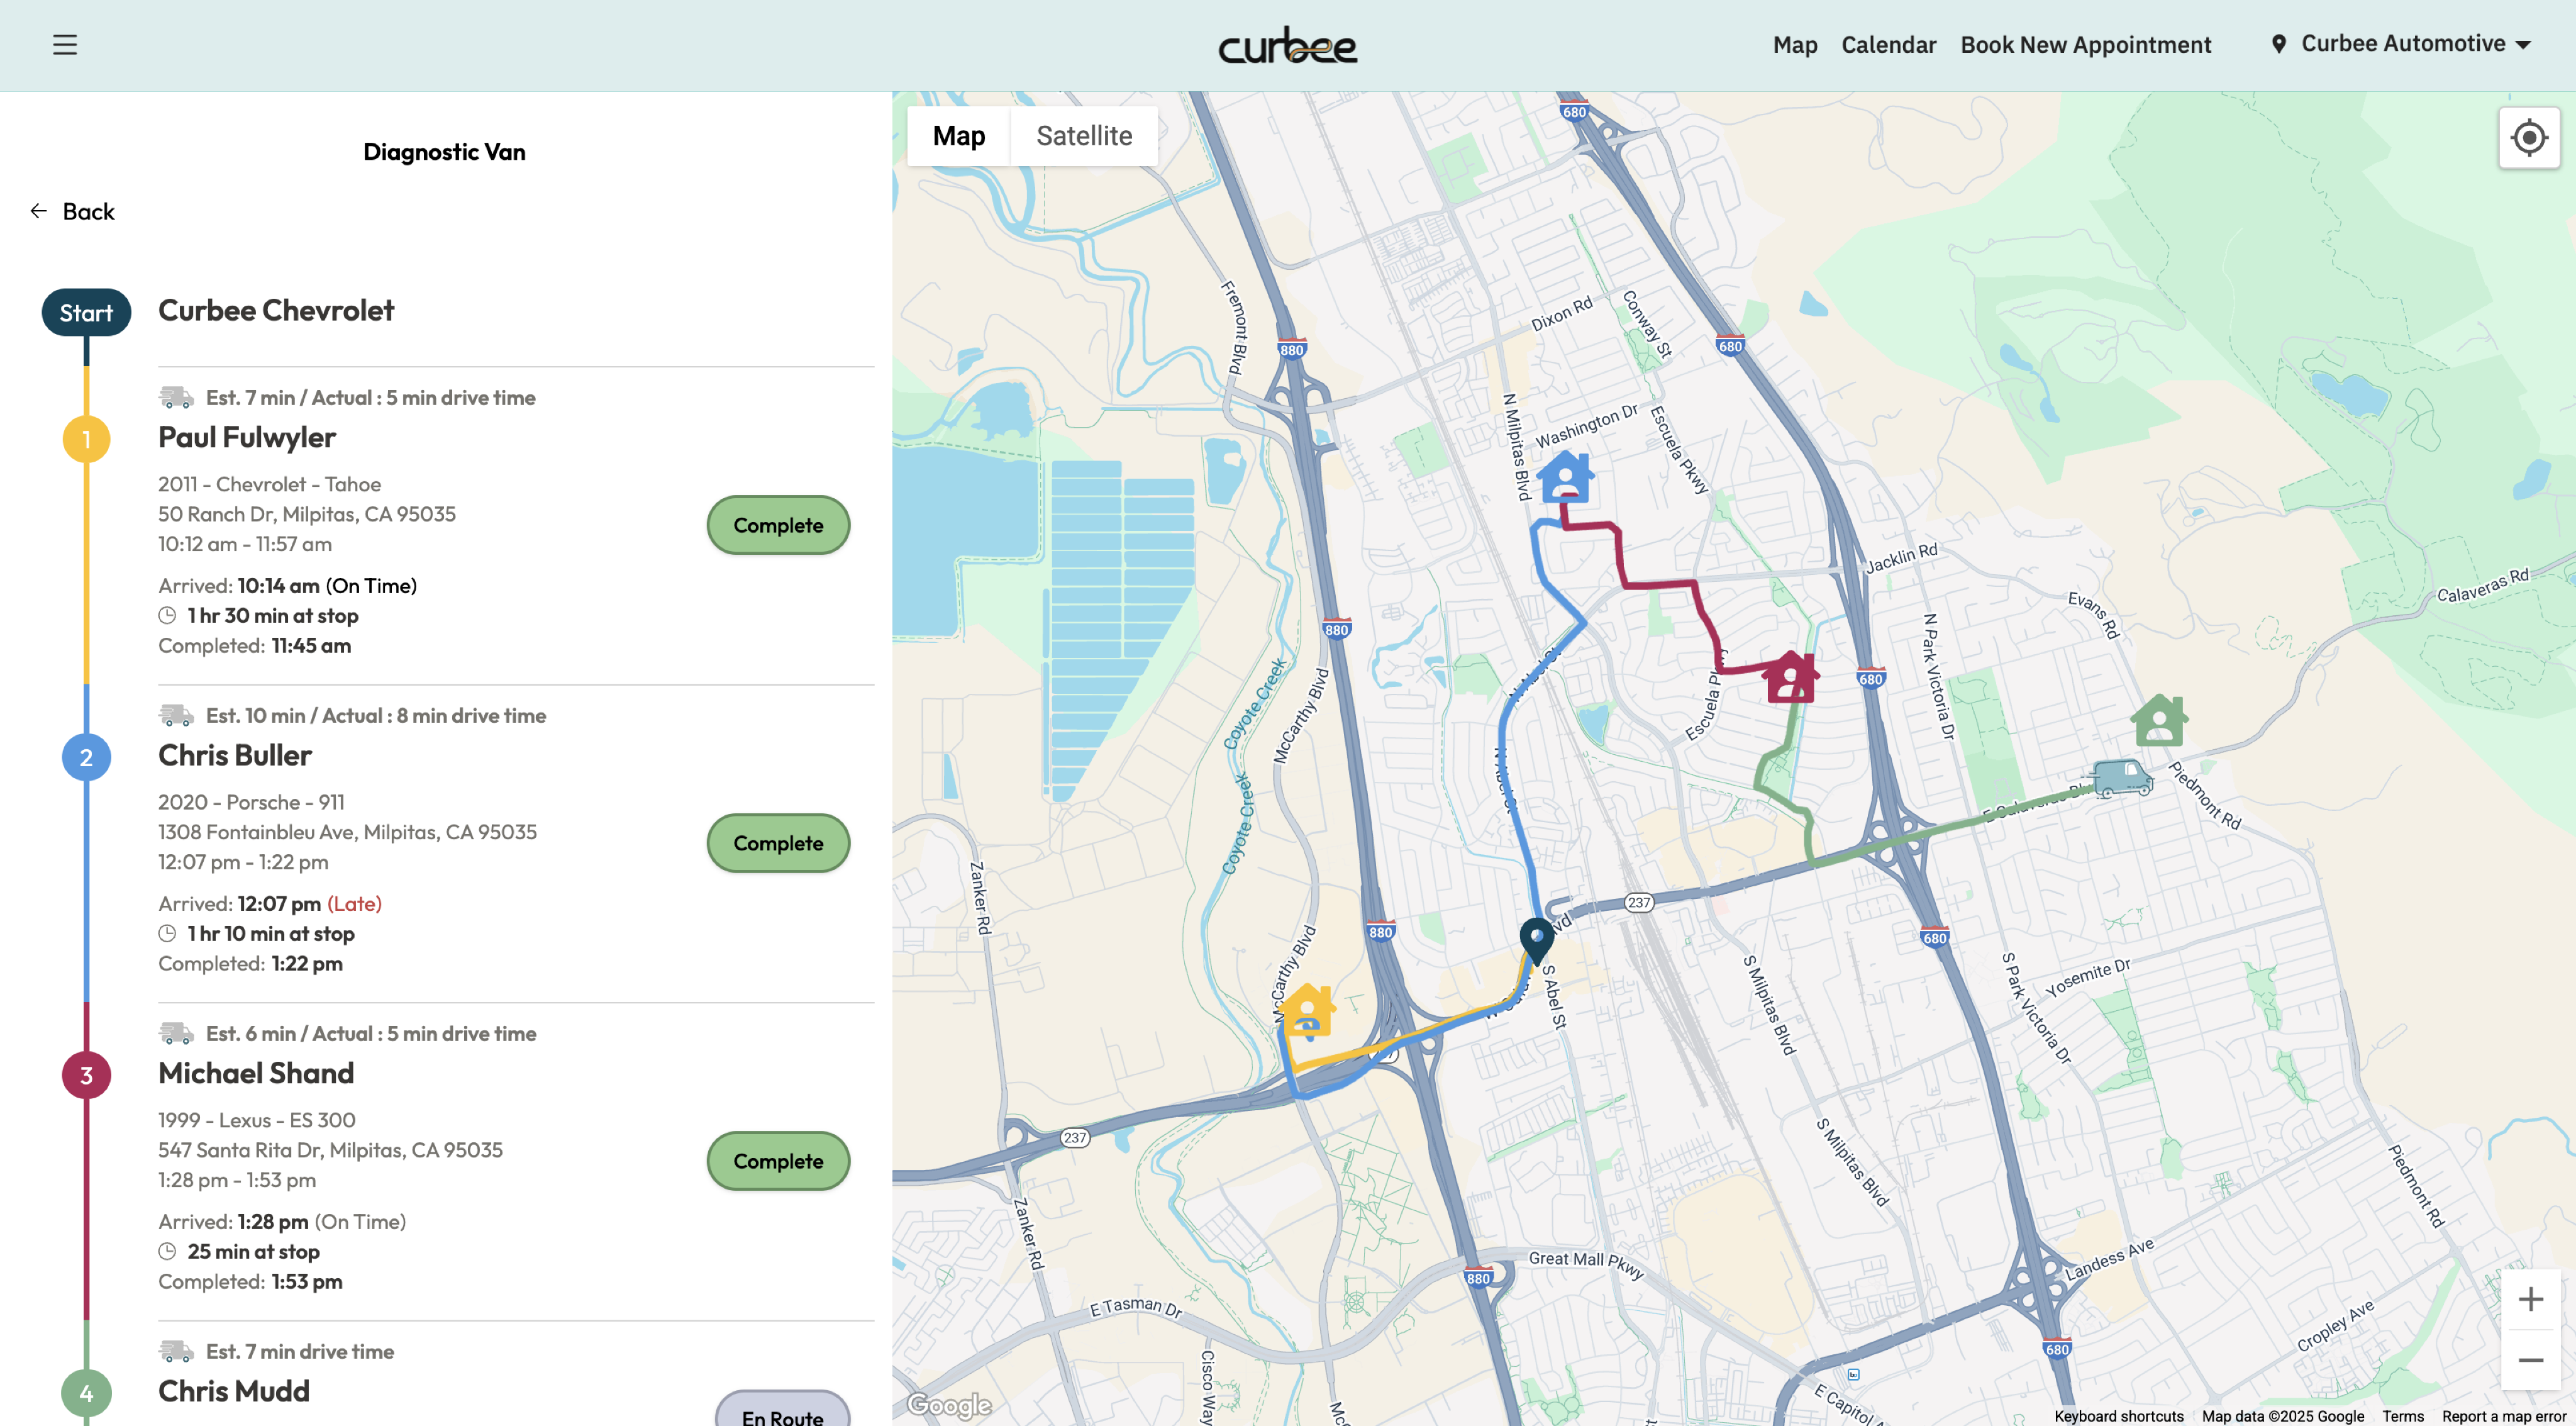Screen dimensions: 2576x1426
Task: Click the clock icon beside 1 hr 30 min
Action: pyautogui.click(x=167, y=616)
